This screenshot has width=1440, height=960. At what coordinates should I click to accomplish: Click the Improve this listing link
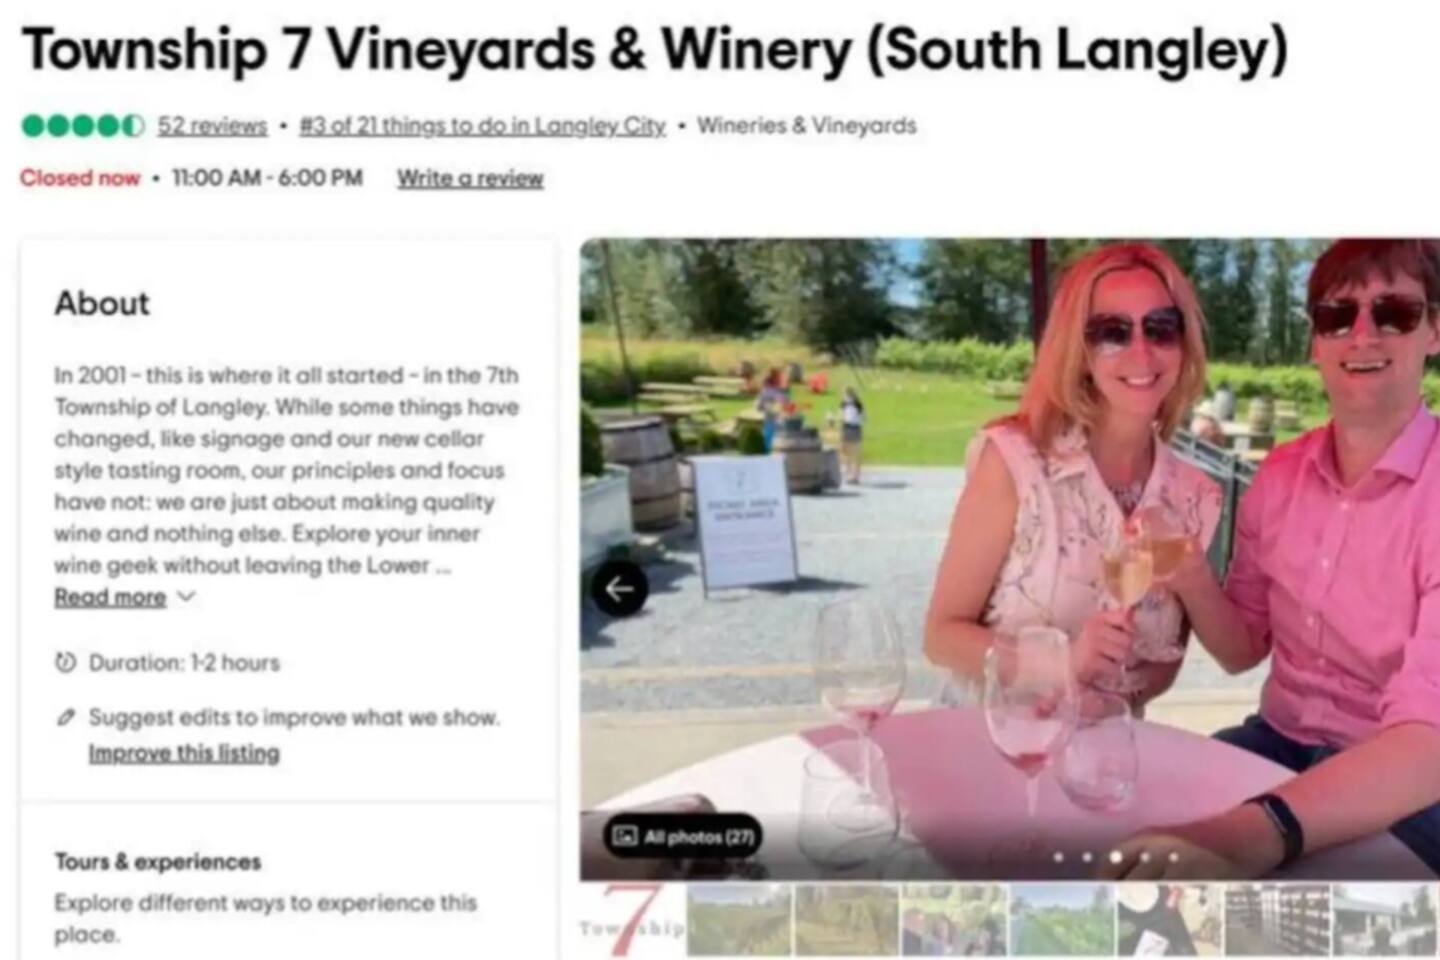point(184,753)
